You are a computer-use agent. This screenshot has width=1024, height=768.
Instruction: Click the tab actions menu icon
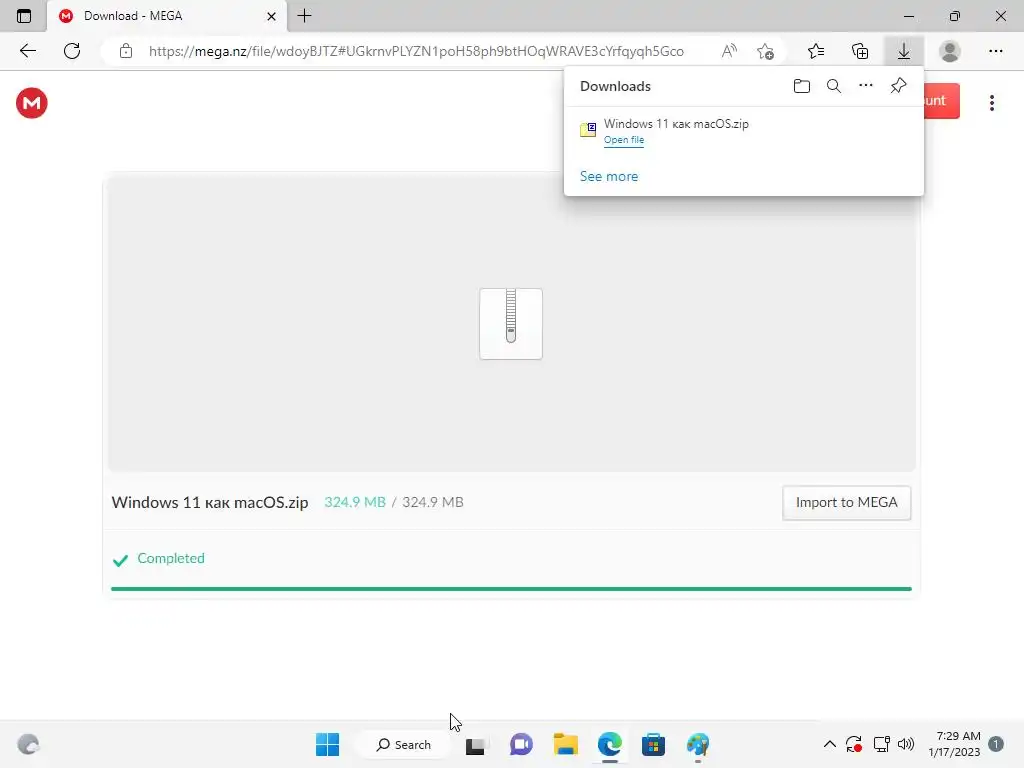[x=24, y=16]
